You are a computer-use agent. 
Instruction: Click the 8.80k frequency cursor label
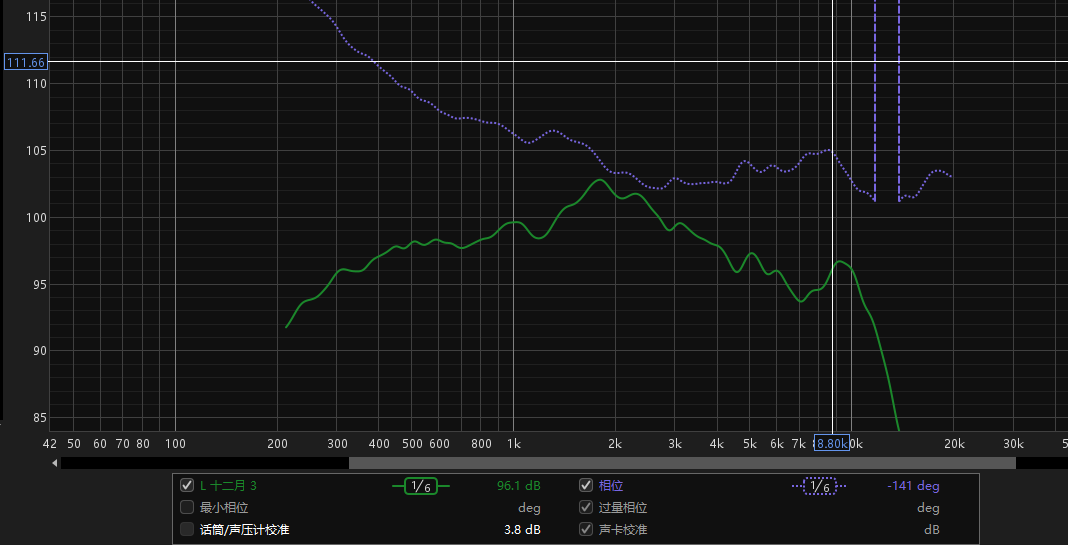pos(831,443)
